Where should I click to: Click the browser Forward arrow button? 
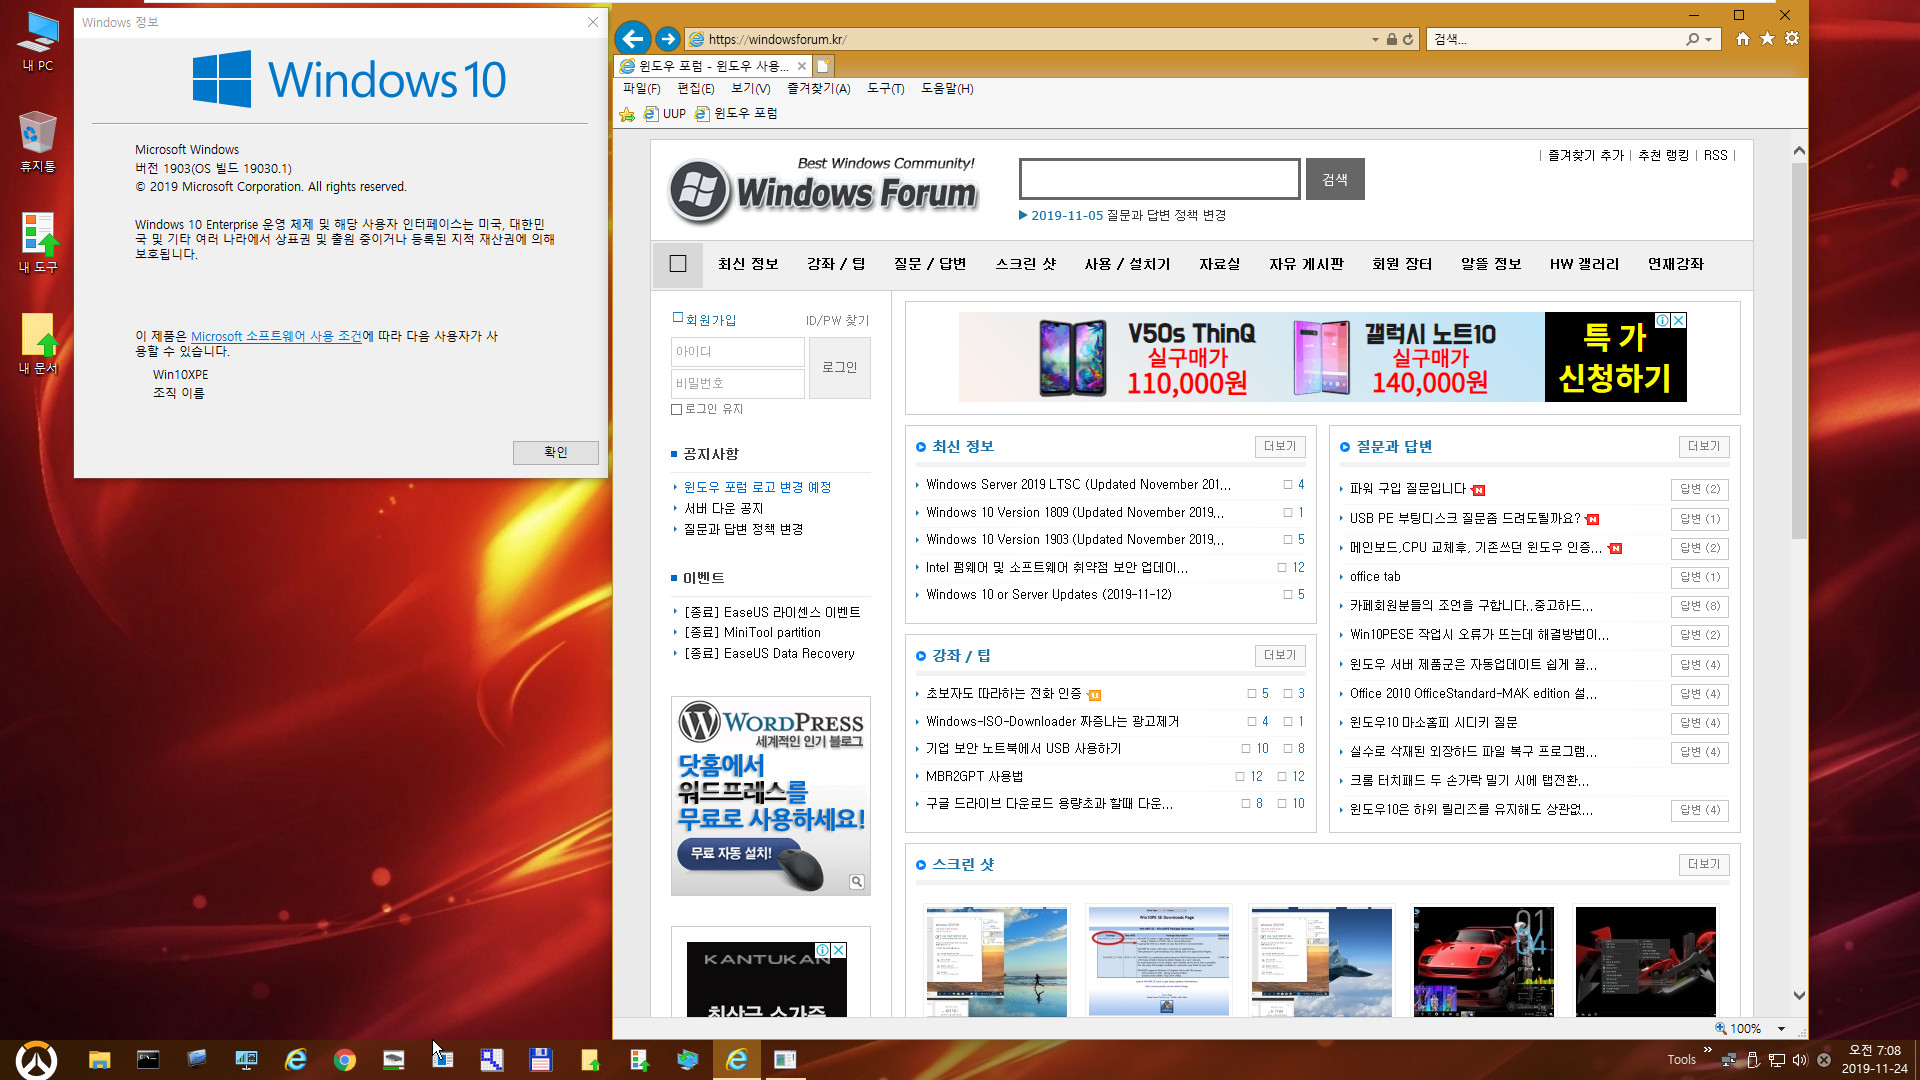pos(667,39)
